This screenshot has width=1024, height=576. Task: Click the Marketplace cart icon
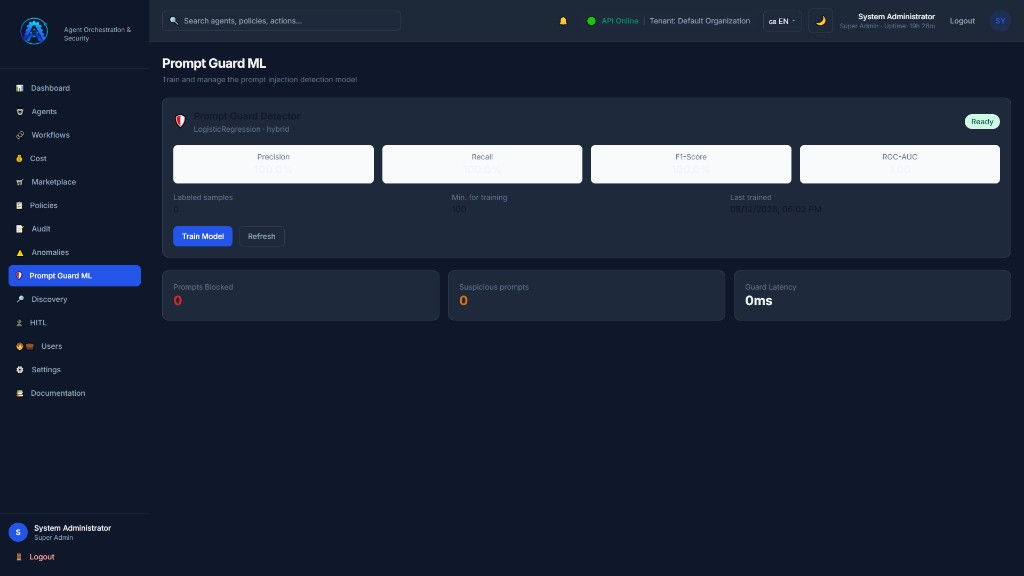coord(20,182)
